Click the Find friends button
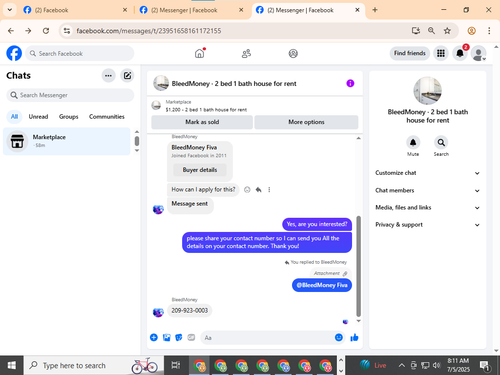The width and height of the screenshot is (500, 375). [x=409, y=53]
